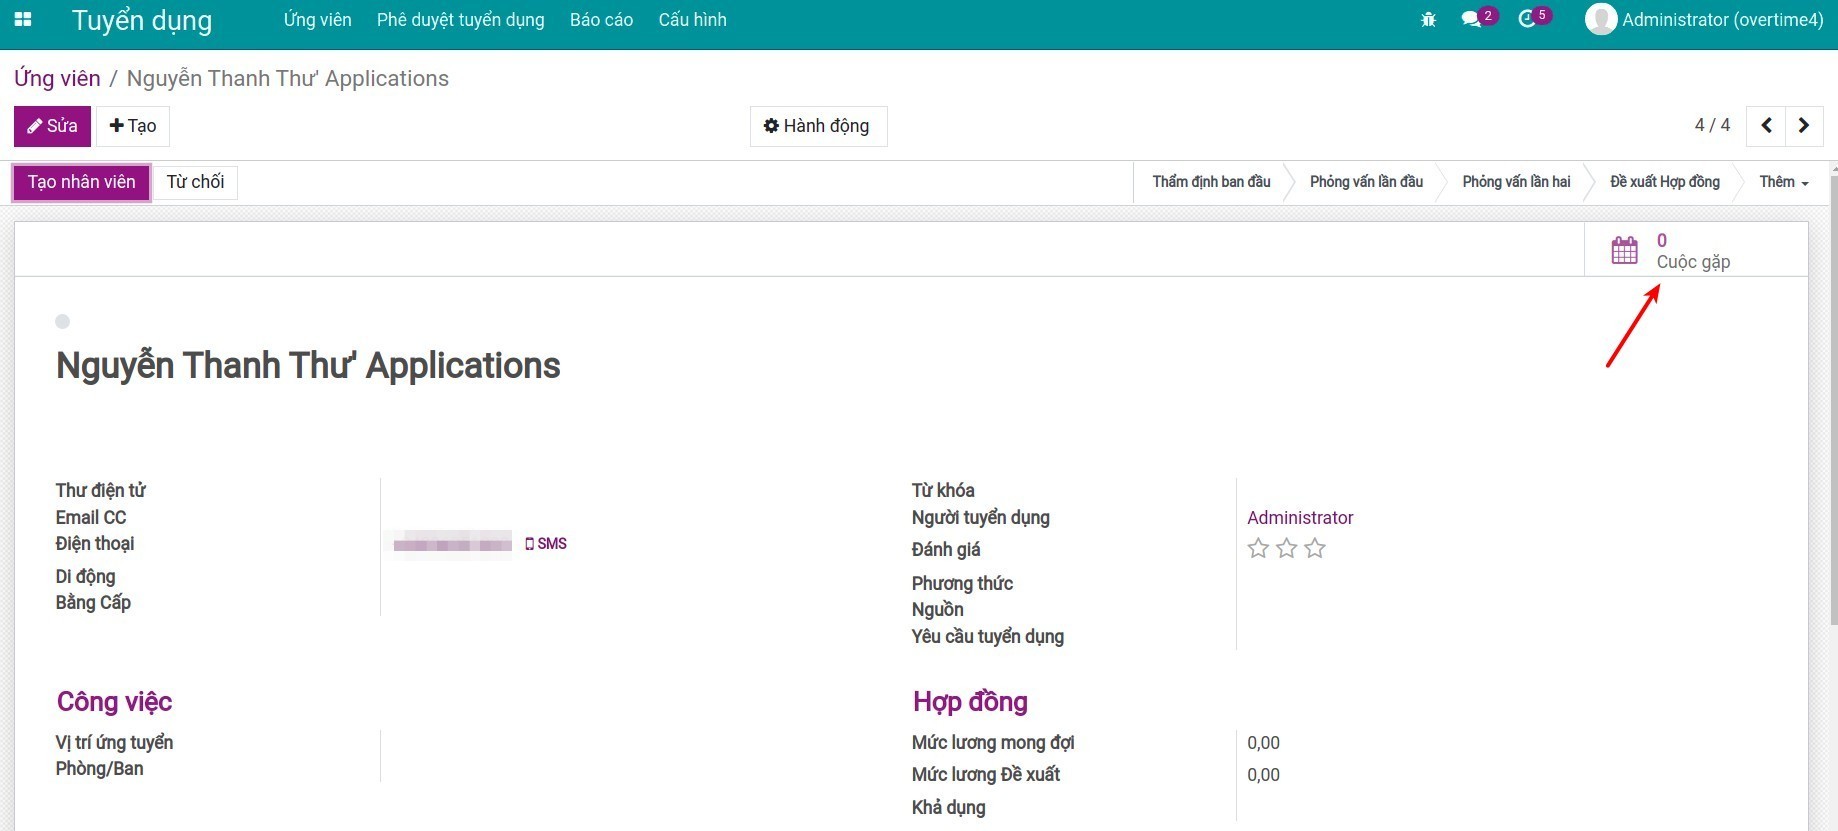Click the debug bug icon
The width and height of the screenshot is (1838, 831).
pyautogui.click(x=1428, y=20)
